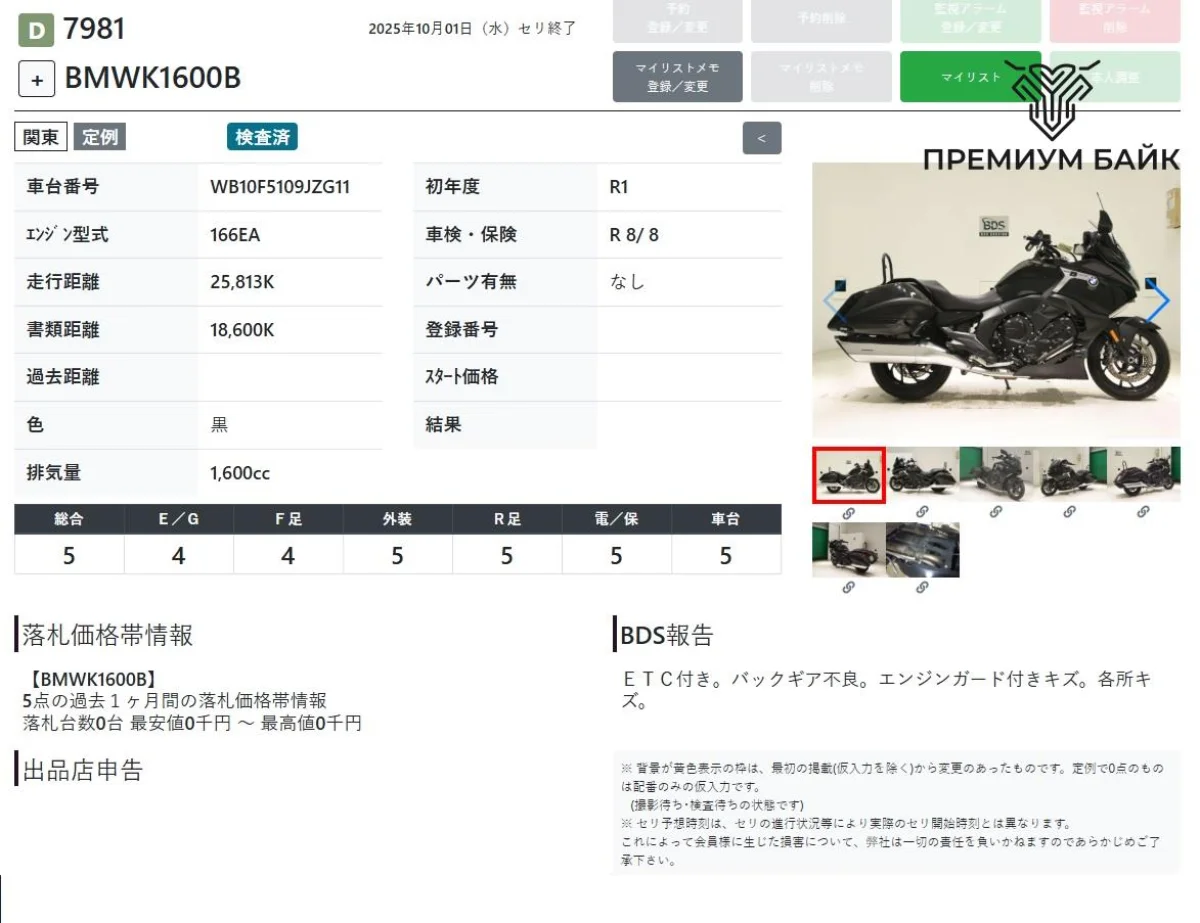The image size is (1200, 923).
Task: Click the plus button beside BMWK1600B
Action: click(x=37, y=79)
